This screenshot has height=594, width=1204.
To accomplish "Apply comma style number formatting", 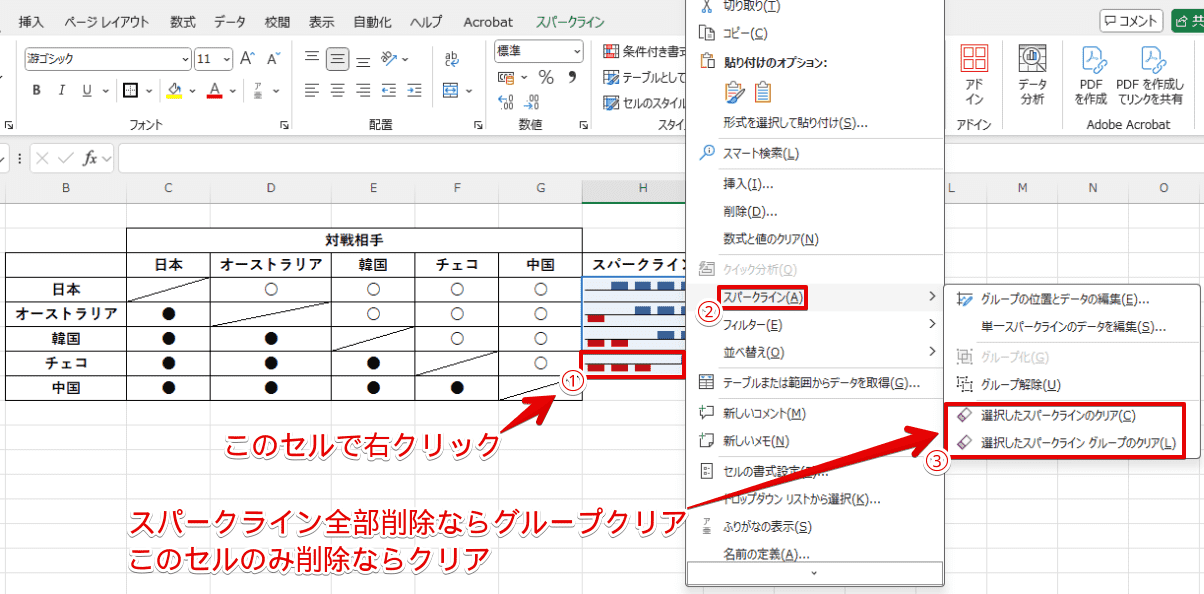I will (x=573, y=76).
